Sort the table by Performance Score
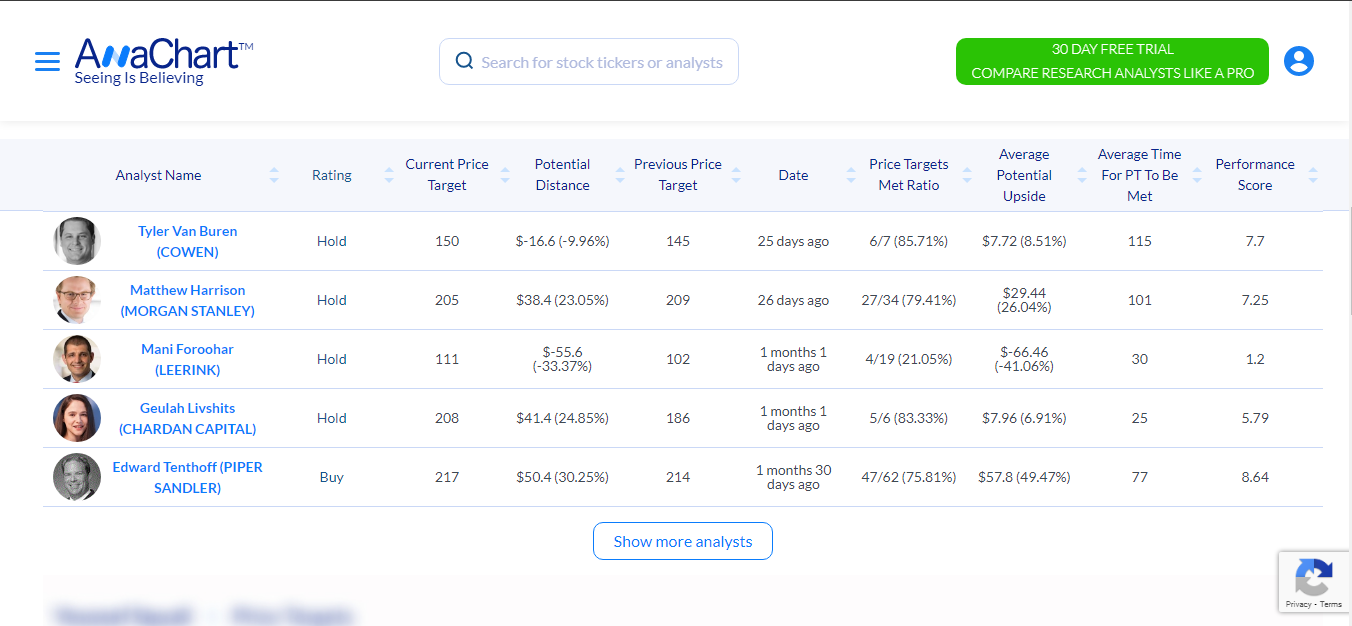Screen dimensions: 1352x626 click(x=1313, y=174)
